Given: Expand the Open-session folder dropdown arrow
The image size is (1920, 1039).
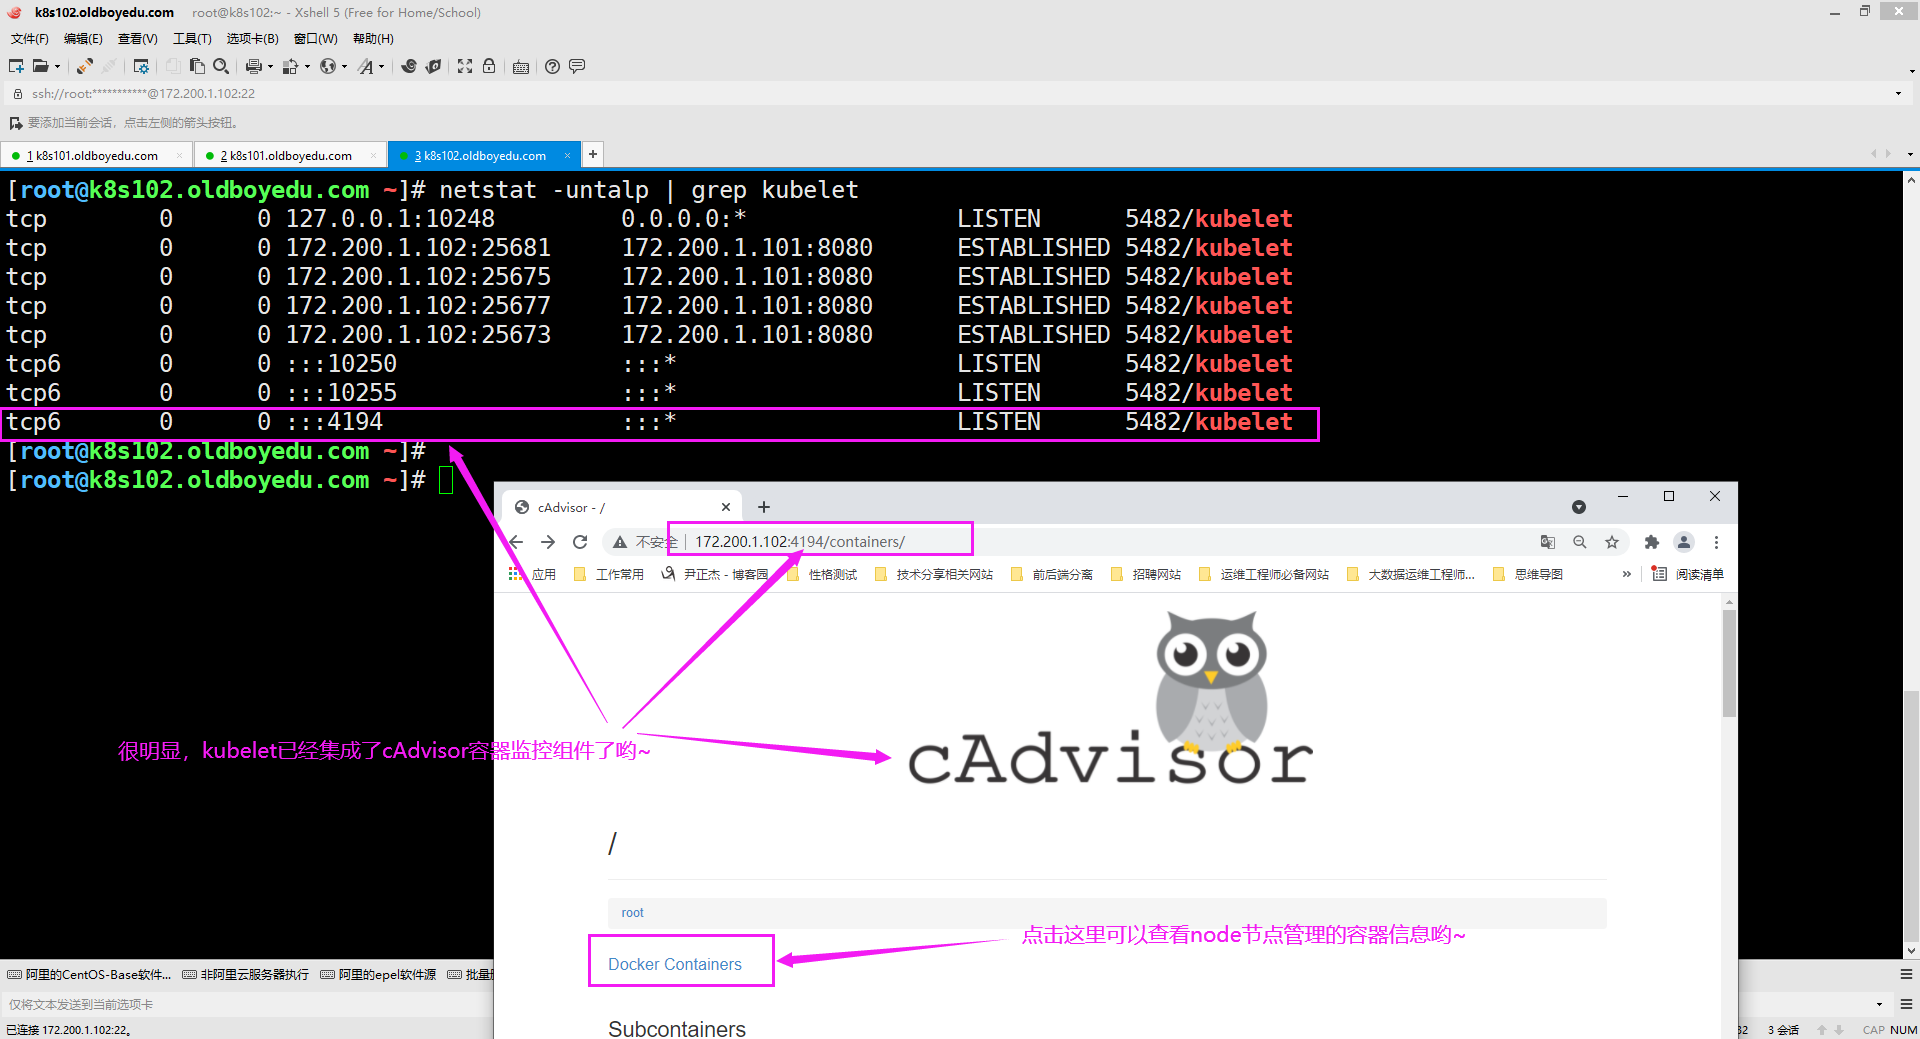Looking at the screenshot, I should point(58,66).
